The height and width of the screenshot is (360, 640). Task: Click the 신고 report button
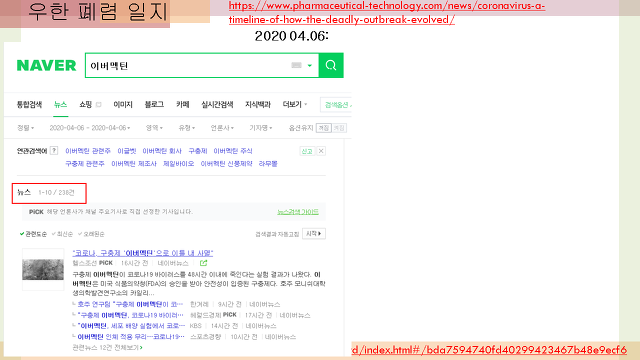pyautogui.click(x=307, y=151)
